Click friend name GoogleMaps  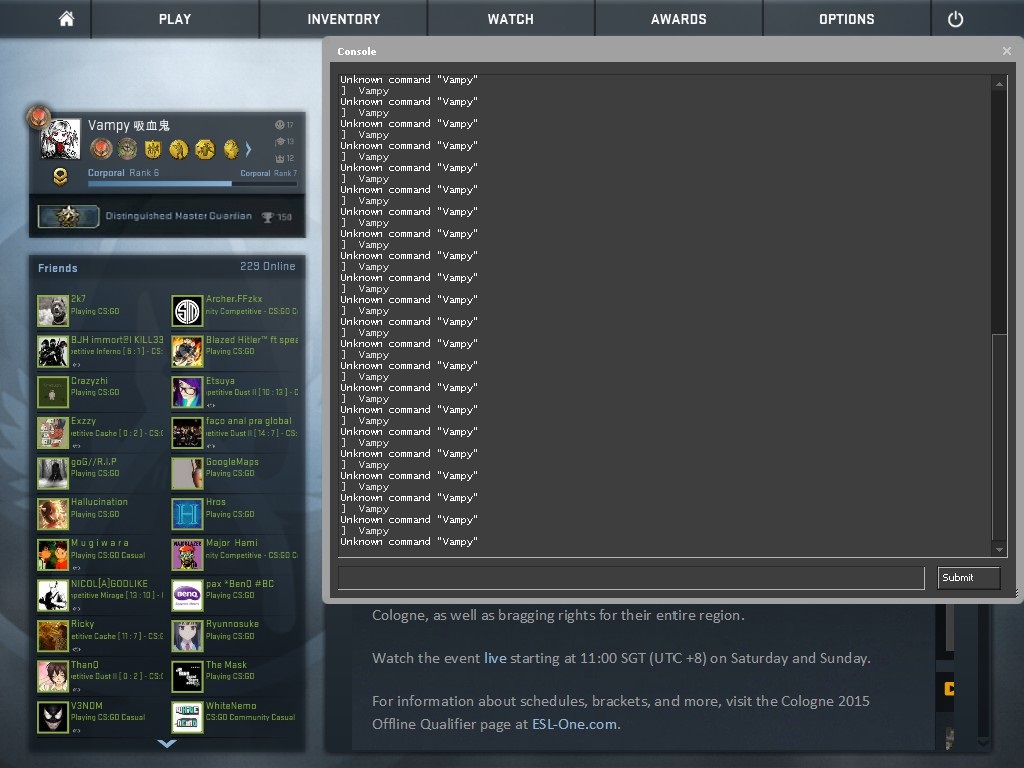click(x=232, y=462)
